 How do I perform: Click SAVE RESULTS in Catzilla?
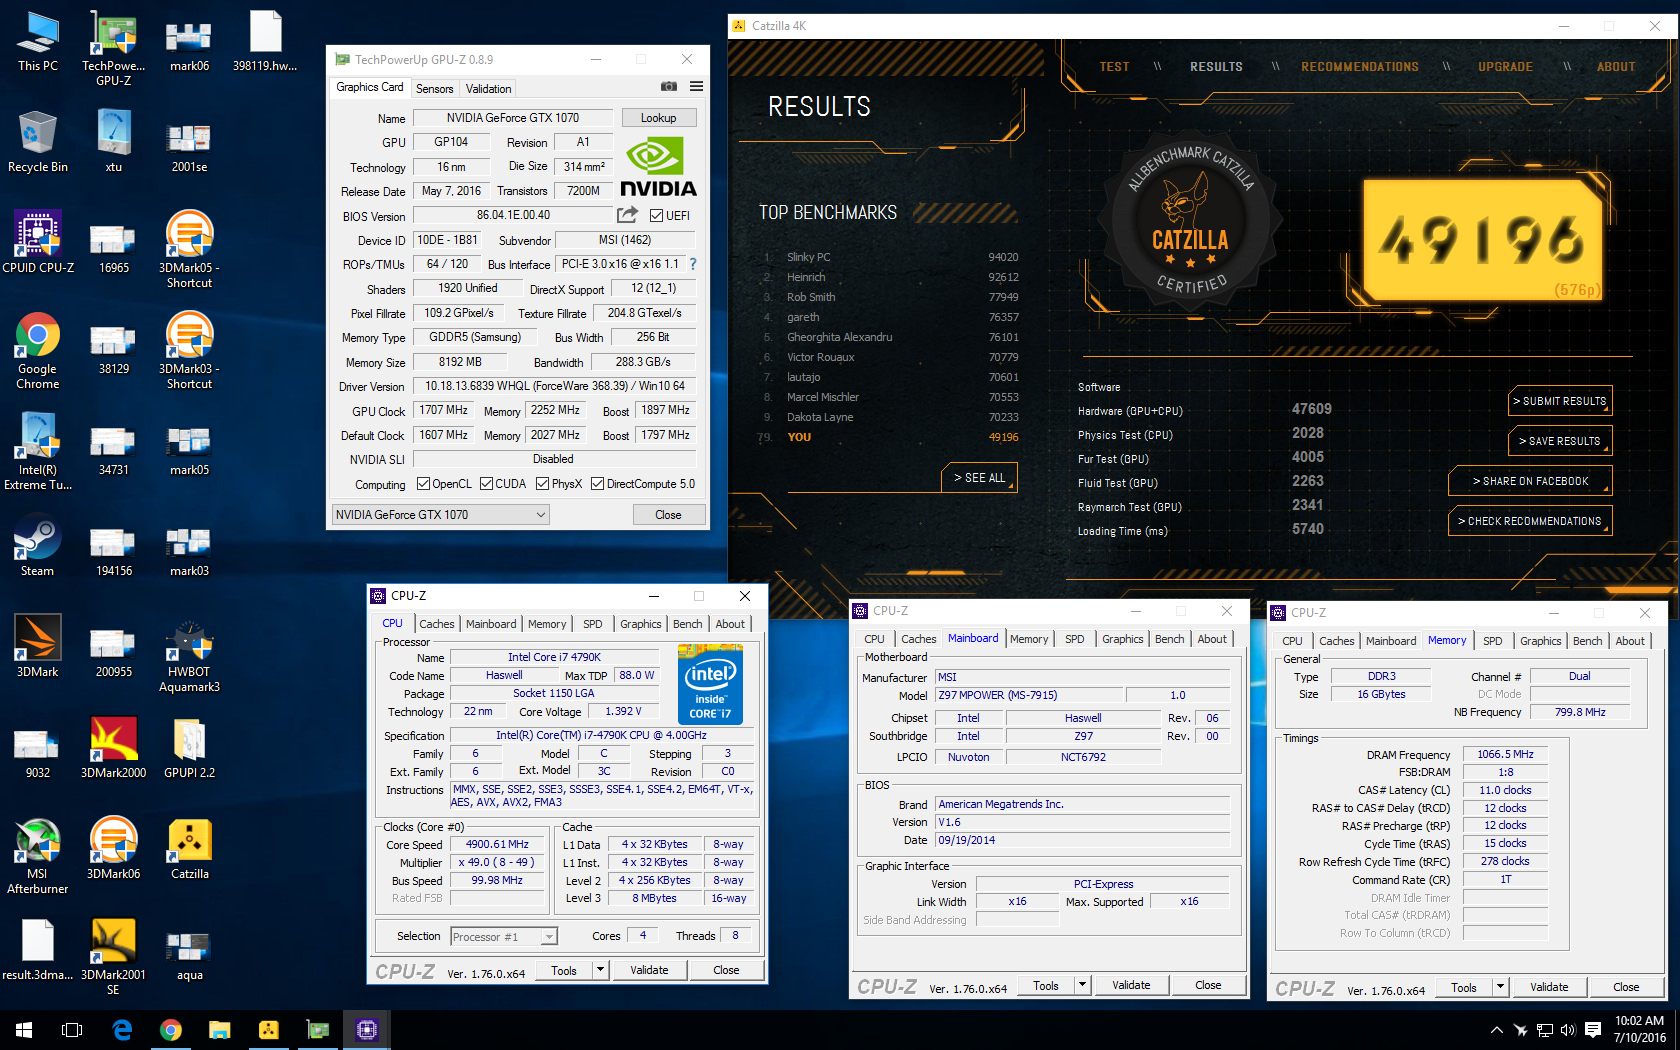click(x=1560, y=441)
